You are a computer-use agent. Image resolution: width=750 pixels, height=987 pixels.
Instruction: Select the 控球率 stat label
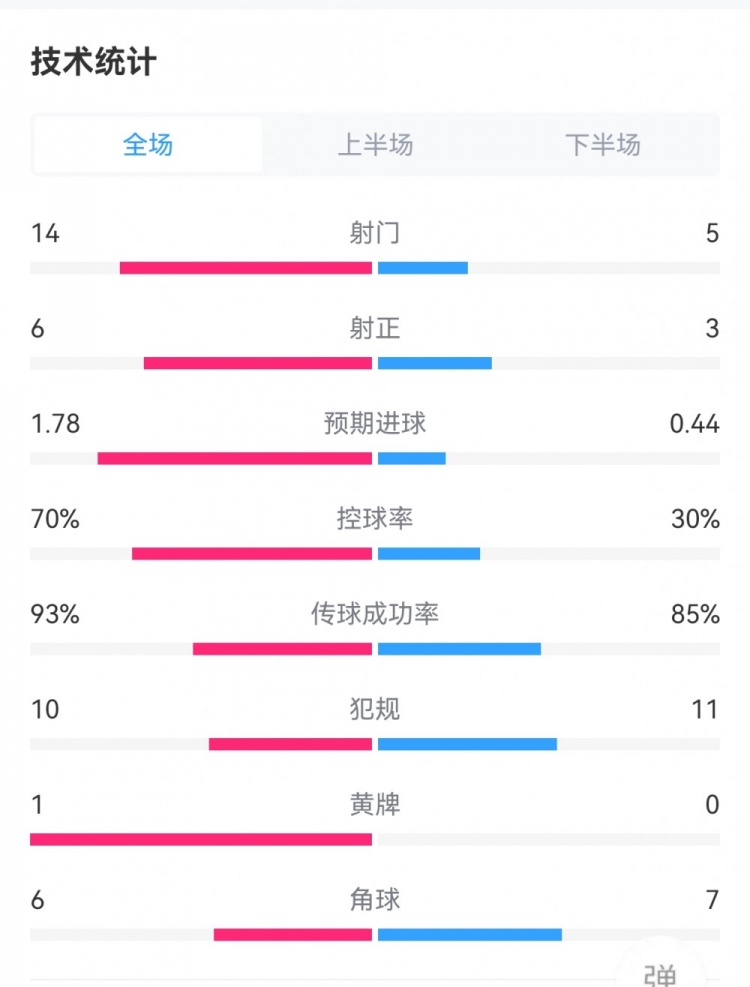(375, 519)
